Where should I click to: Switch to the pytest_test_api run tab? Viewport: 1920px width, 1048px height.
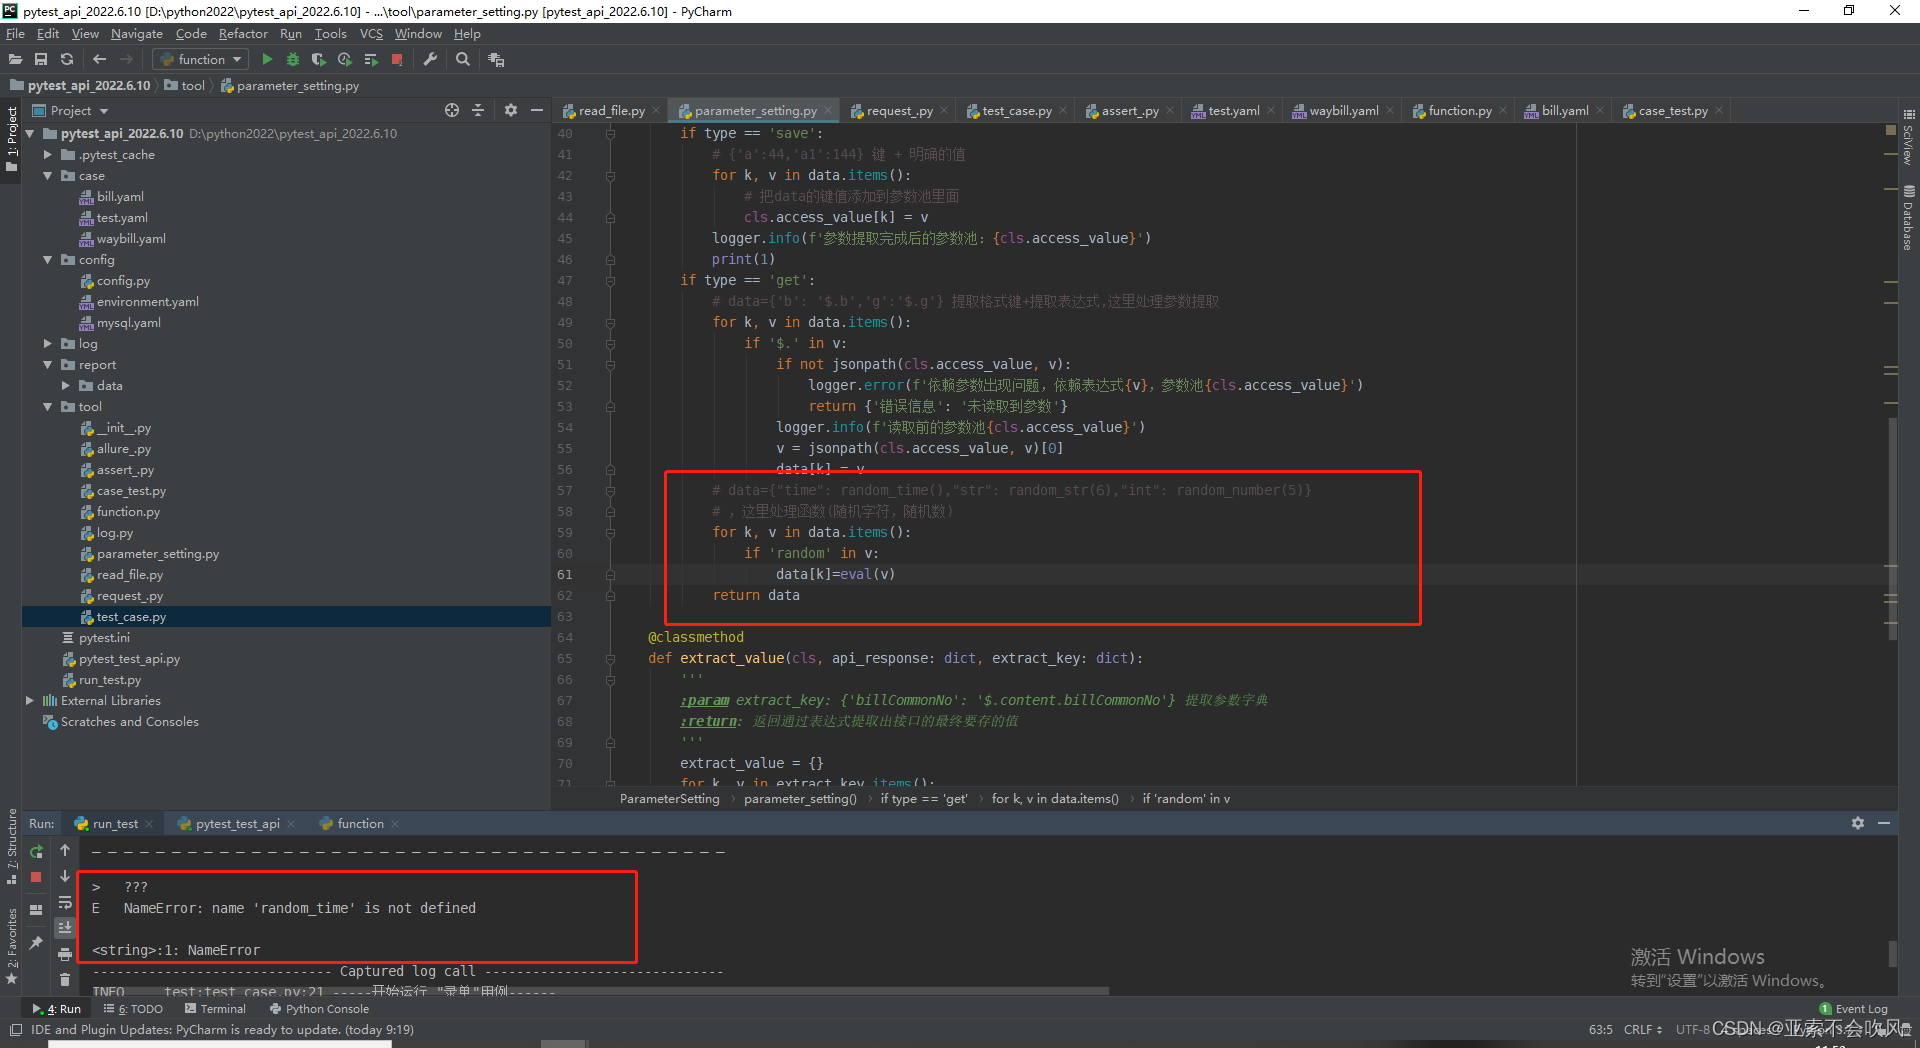tap(237, 824)
